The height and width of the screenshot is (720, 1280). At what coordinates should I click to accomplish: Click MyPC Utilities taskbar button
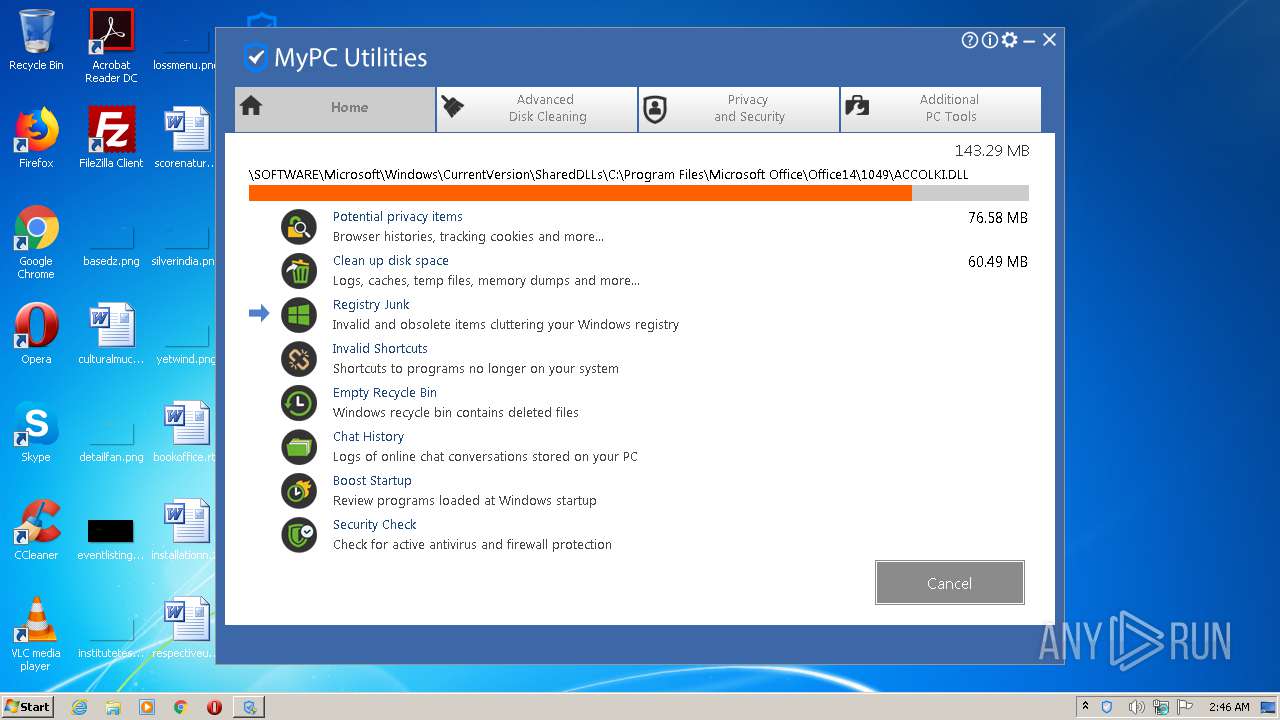click(x=248, y=707)
